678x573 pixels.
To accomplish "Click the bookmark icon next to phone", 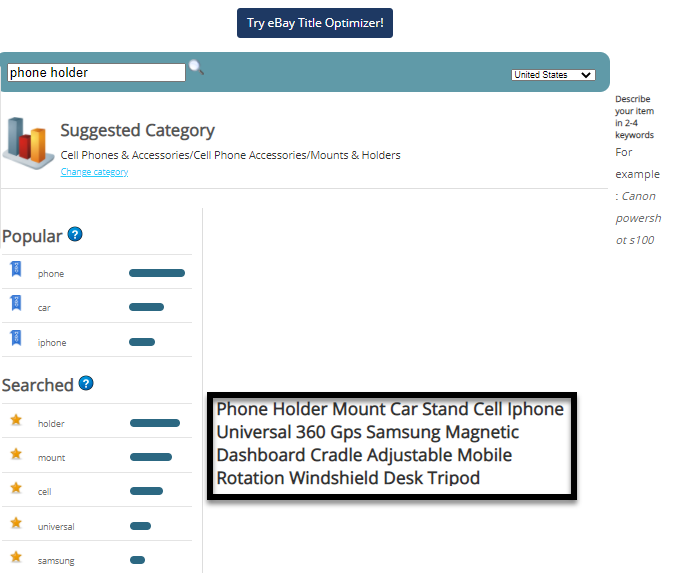I will [x=16, y=269].
